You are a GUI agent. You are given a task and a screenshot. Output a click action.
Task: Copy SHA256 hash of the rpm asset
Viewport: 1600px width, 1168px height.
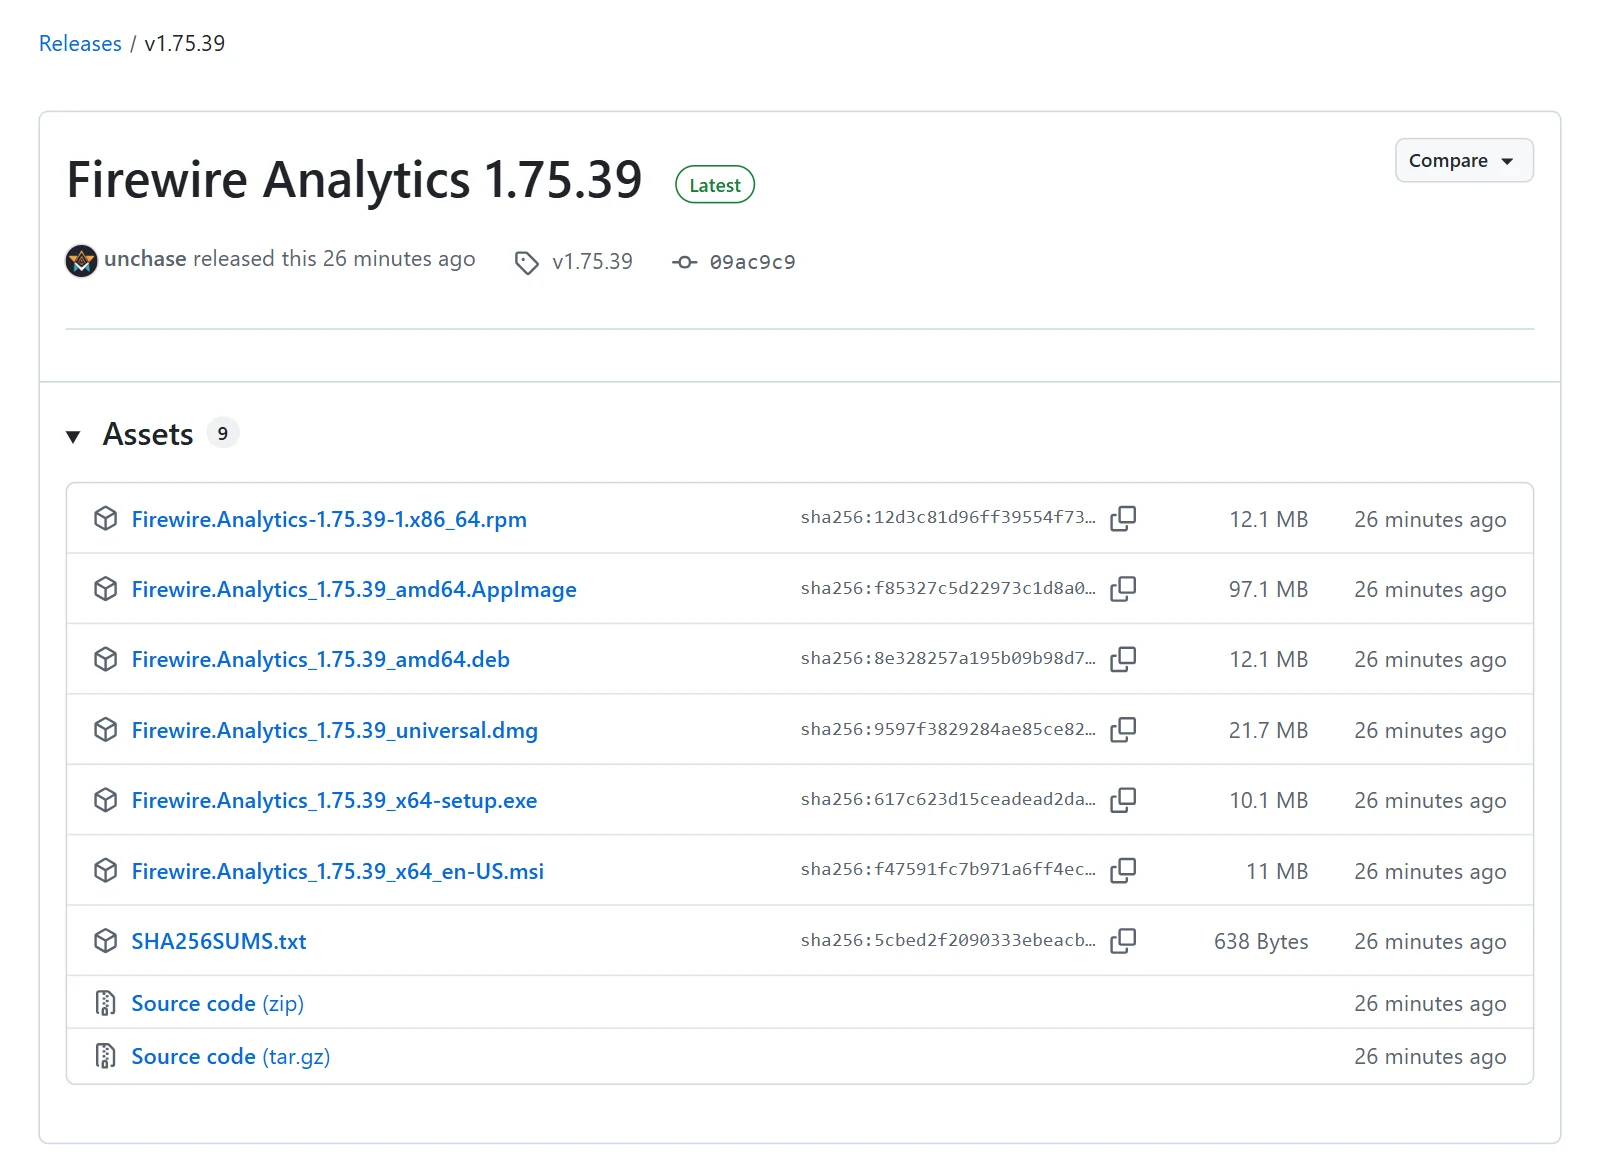tap(1123, 518)
